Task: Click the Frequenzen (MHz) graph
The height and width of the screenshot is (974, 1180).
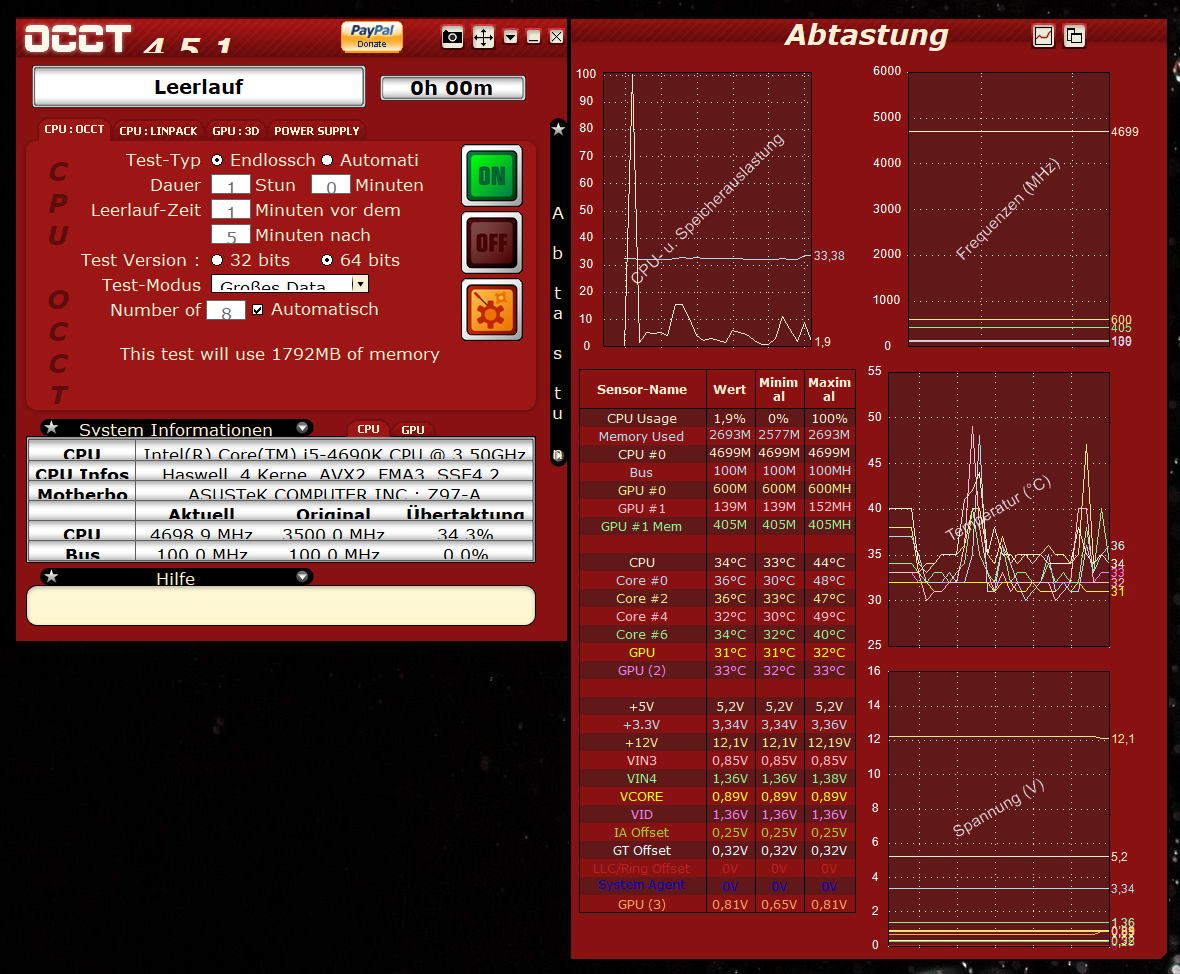Action: click(1008, 209)
